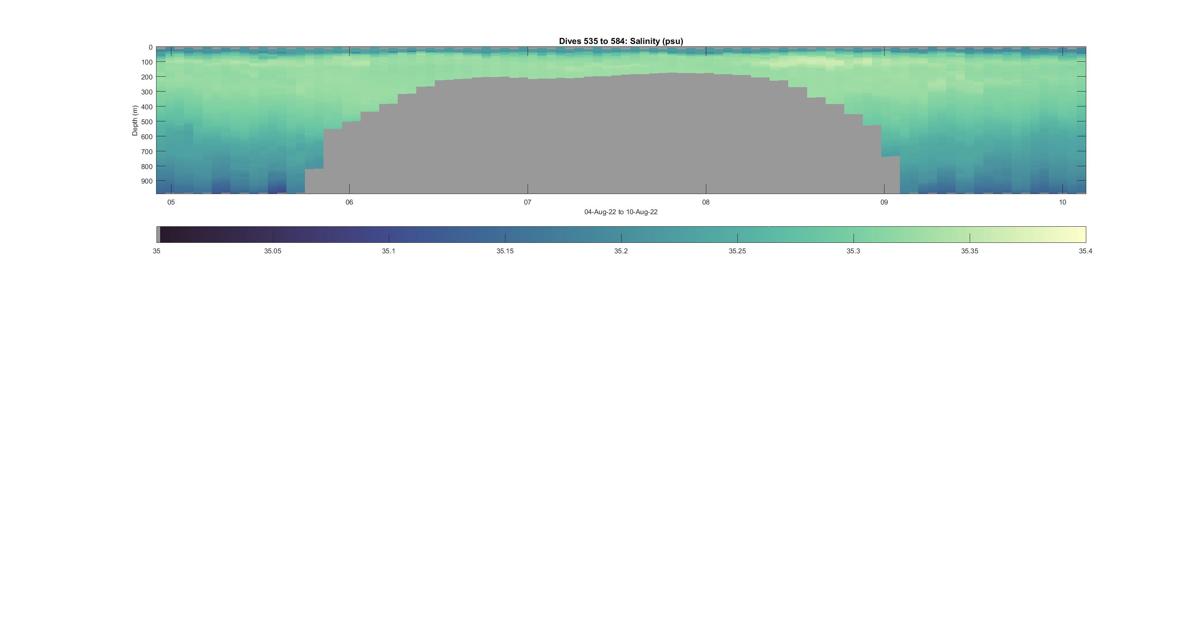Click the depth tick label '200'
Image resolution: width=1200 pixels, height=622 pixels.
(x=146, y=77)
